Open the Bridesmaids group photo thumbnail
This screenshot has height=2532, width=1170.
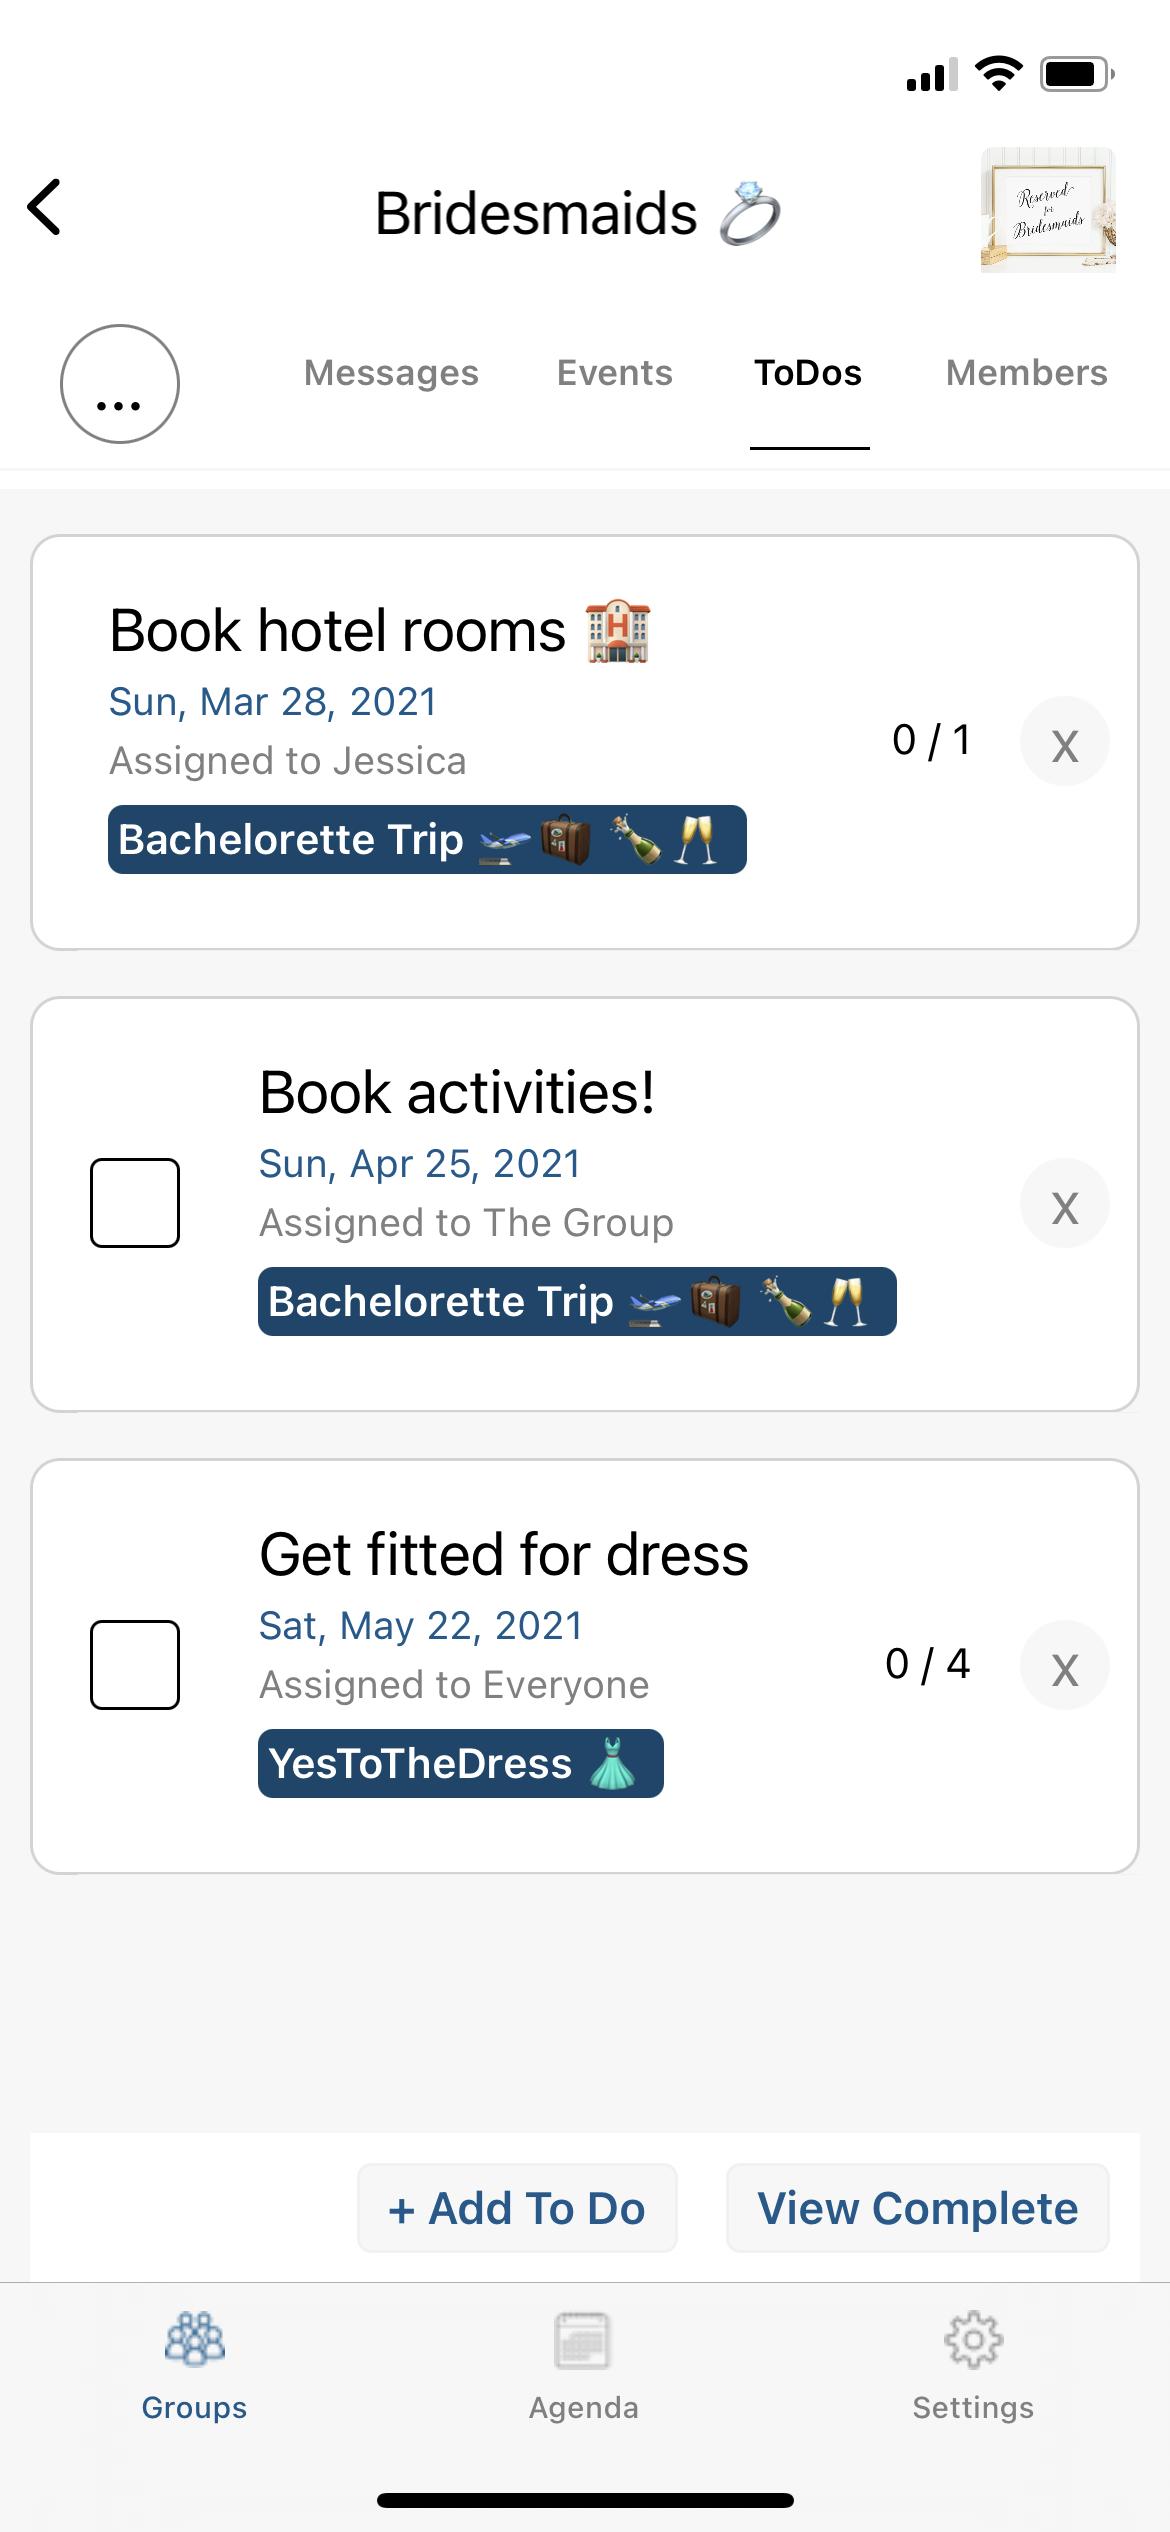coord(1047,209)
